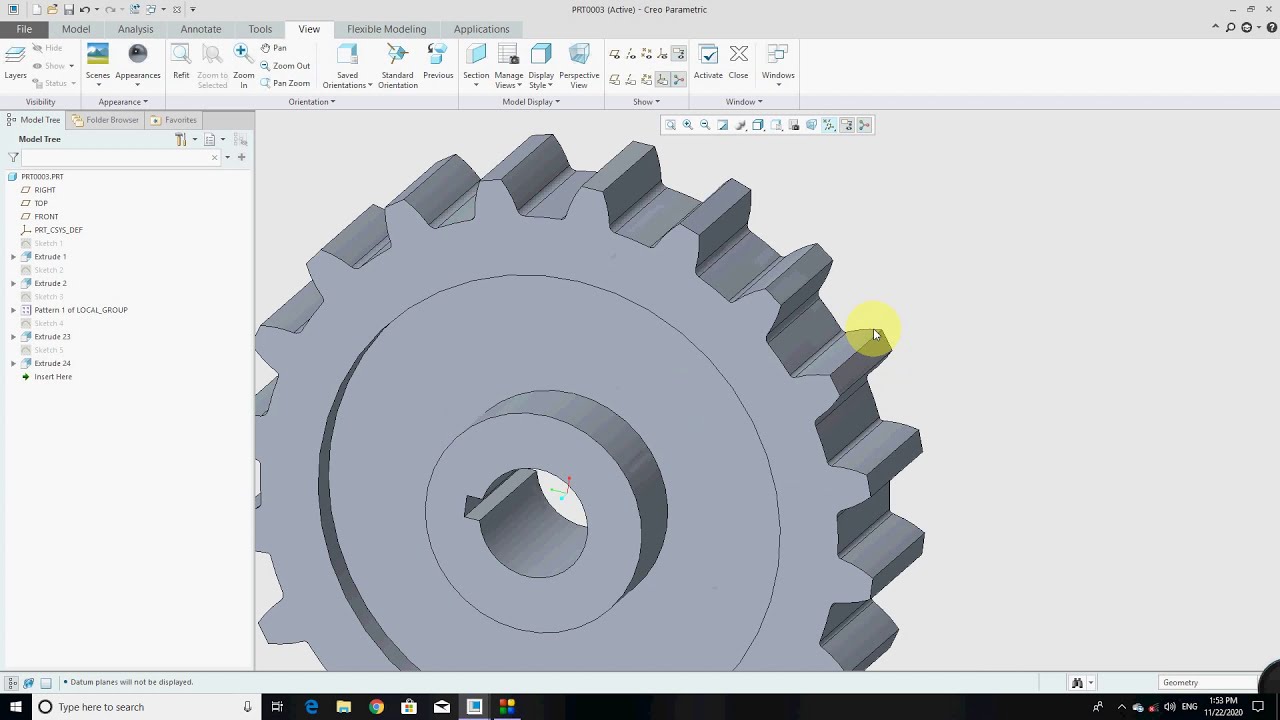Click the Zoom In ribbon button
This screenshot has height=720, width=1280.
(243, 66)
